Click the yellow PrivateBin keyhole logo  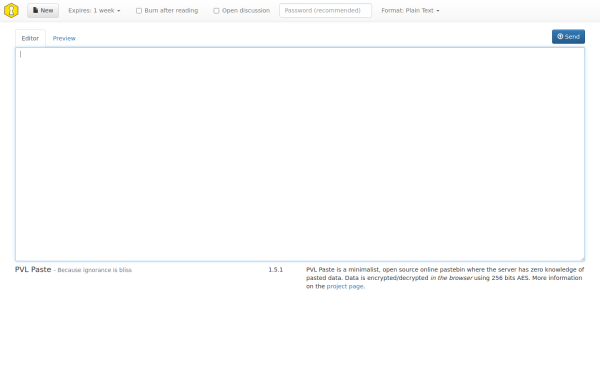point(11,10)
